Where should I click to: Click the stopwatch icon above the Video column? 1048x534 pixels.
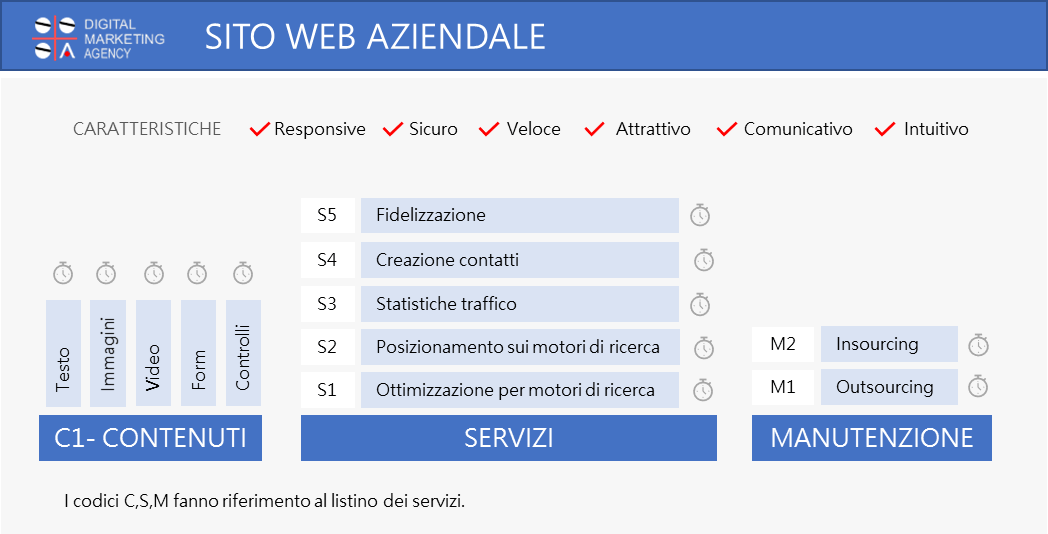pos(154,273)
